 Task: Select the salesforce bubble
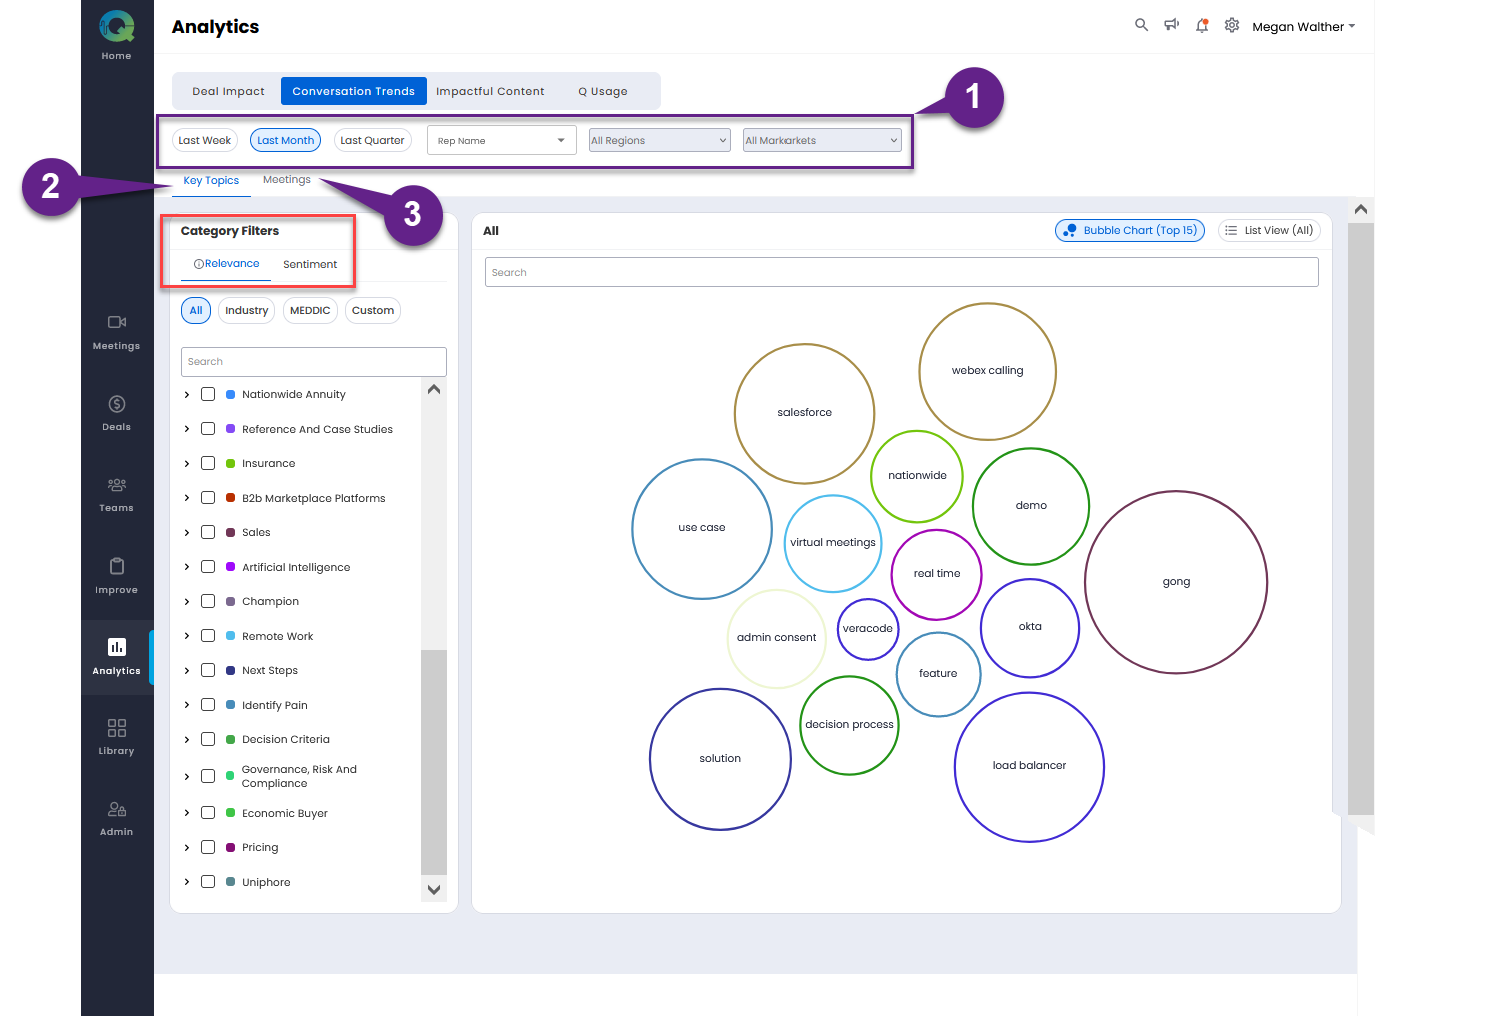pos(805,413)
